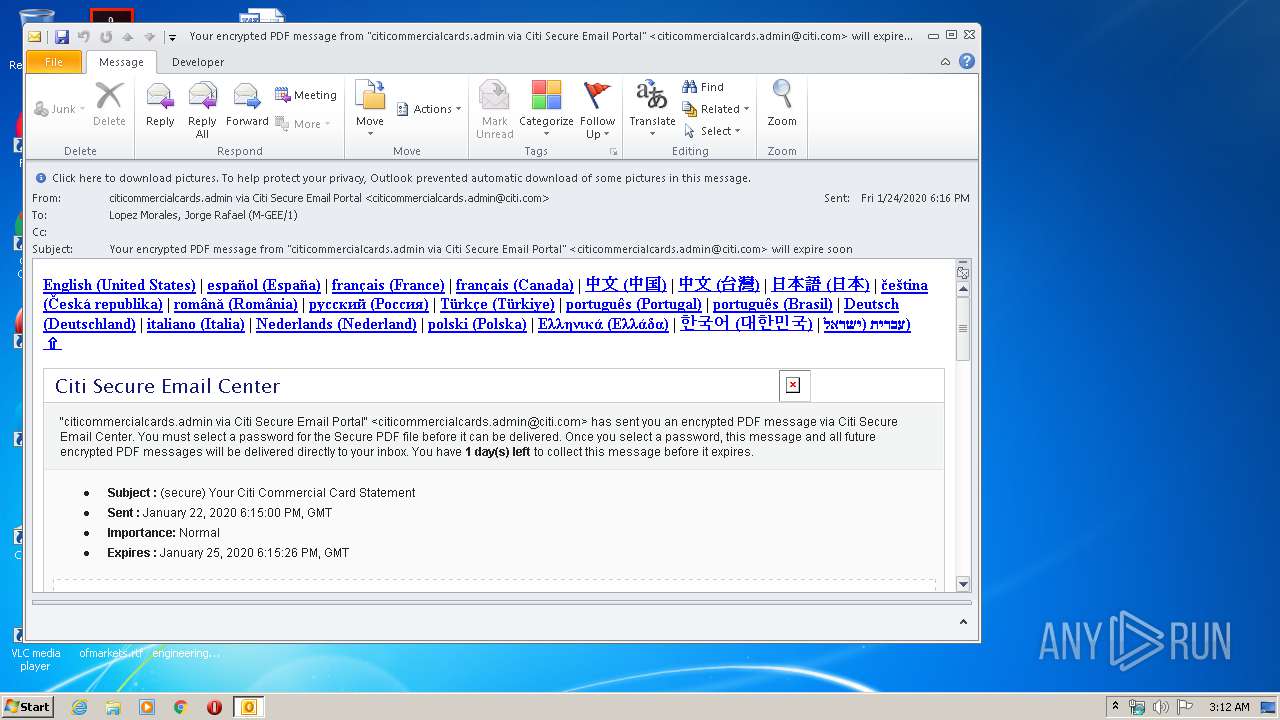Screen dimensions: 1280x720
Task: Expand the Related dropdown
Action: (716, 109)
